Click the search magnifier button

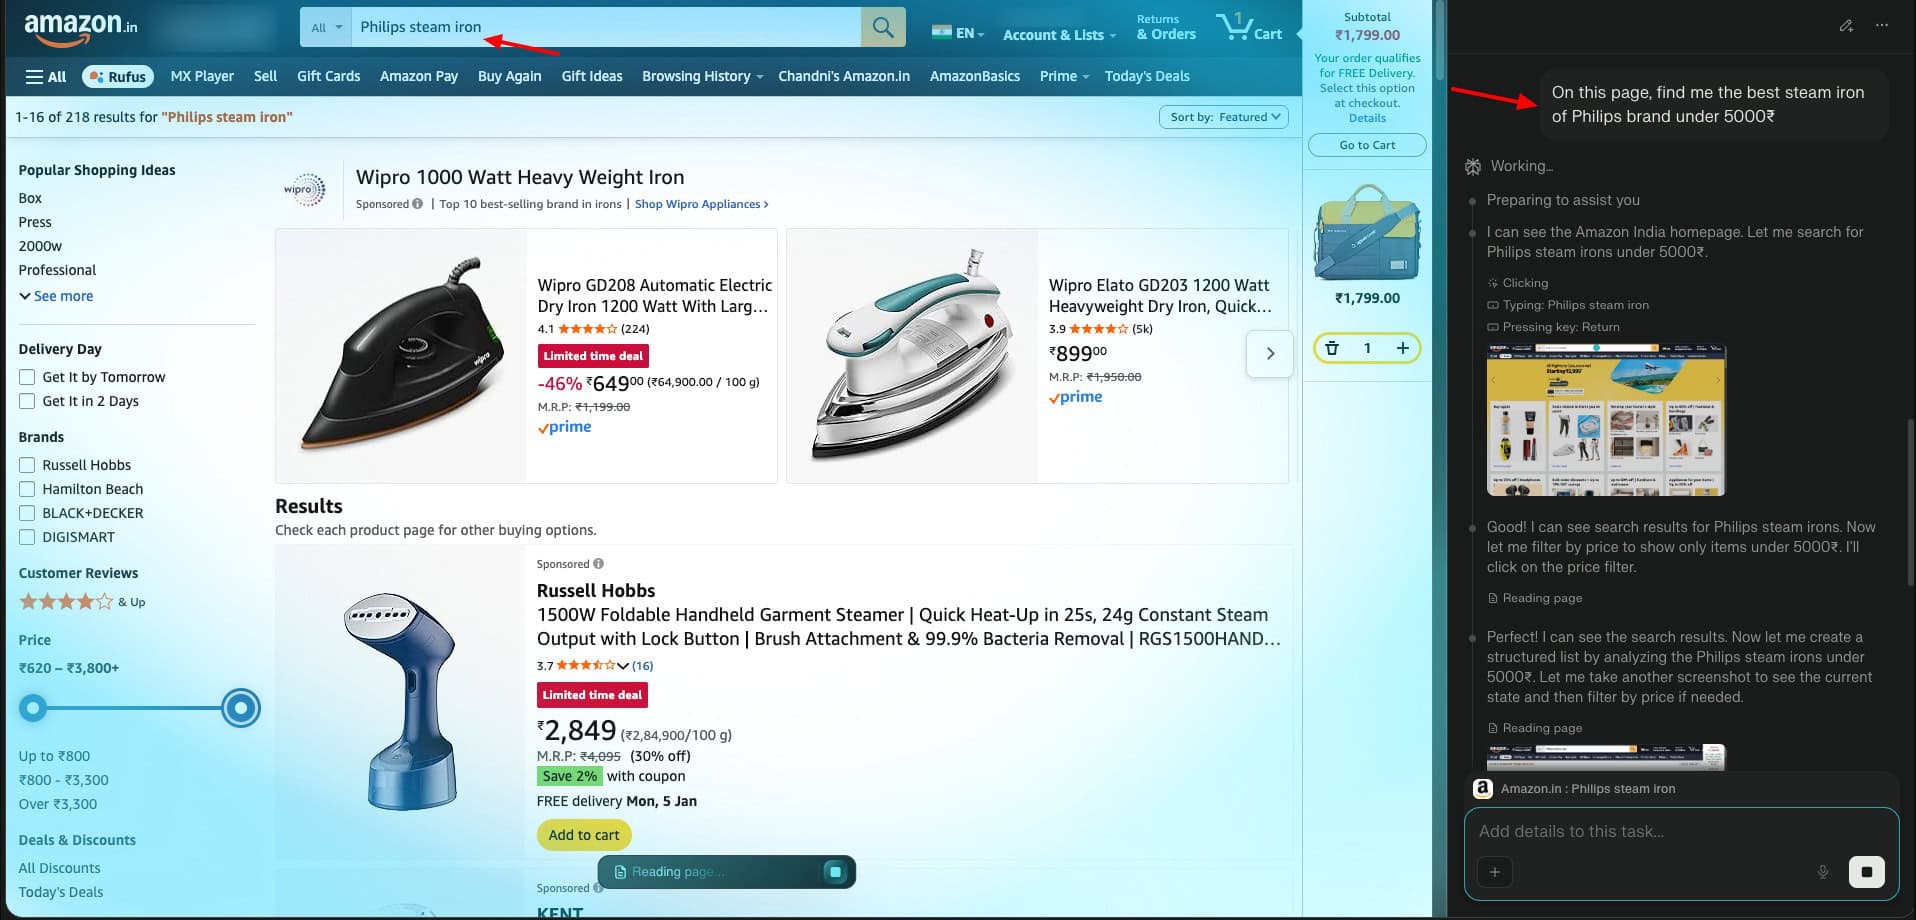coord(882,27)
